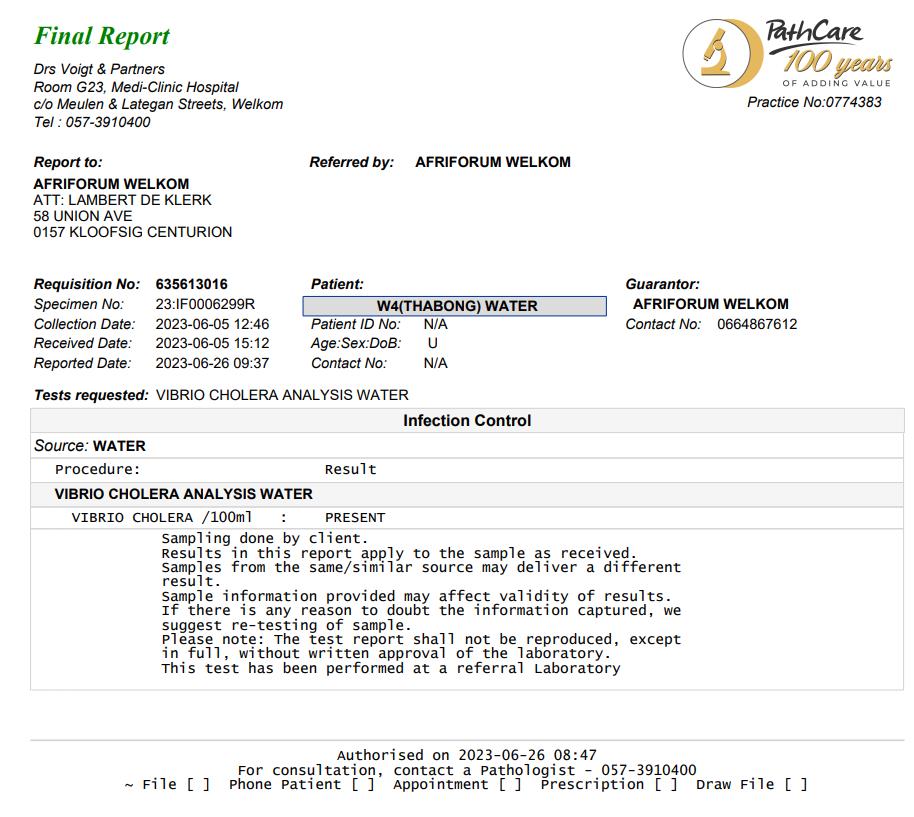914x817 pixels.
Task: Click the VIBRIO CHOLERA /100ml label
Action: (x=161, y=517)
